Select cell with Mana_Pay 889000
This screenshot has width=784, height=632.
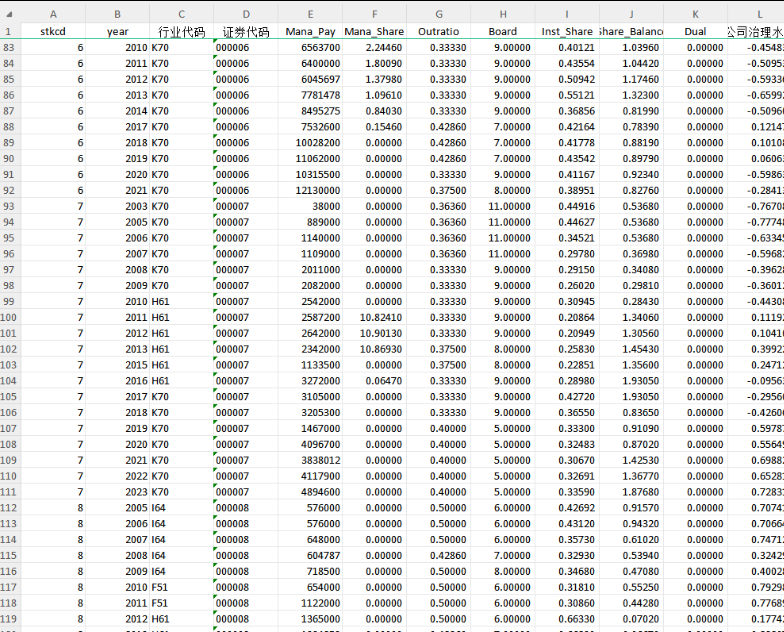pyautogui.click(x=310, y=222)
